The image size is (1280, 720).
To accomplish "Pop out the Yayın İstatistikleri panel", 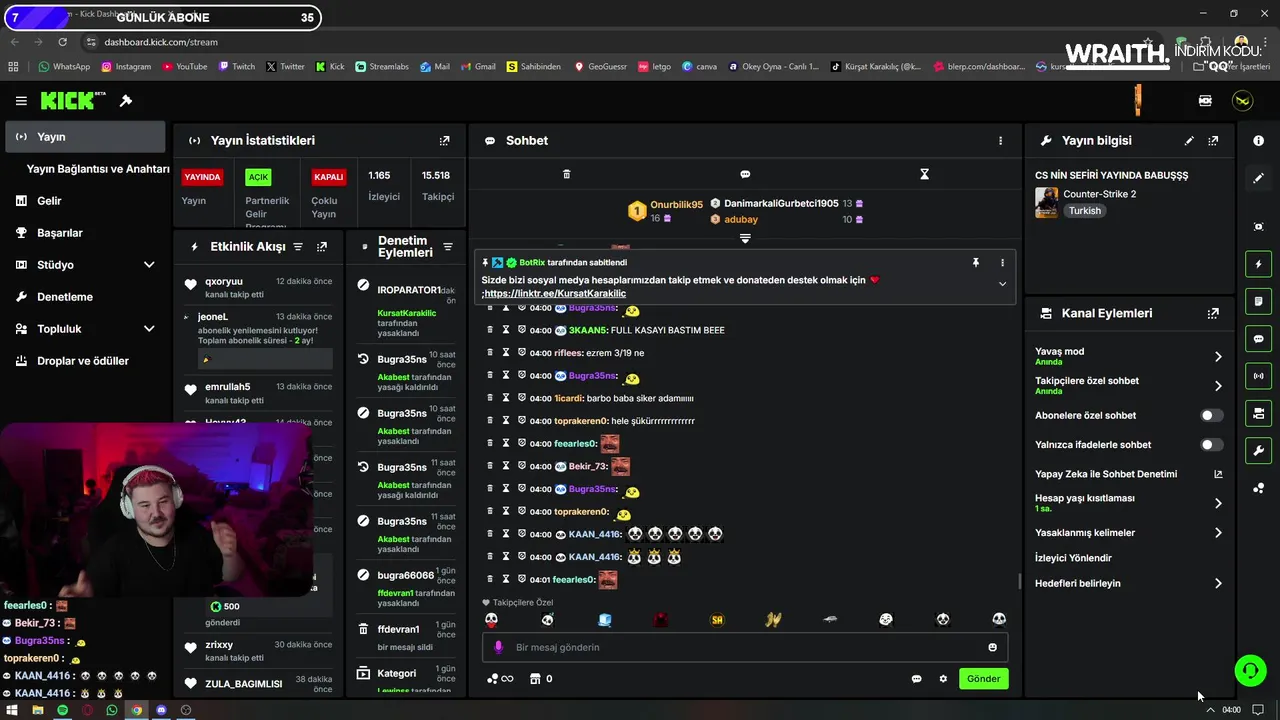I will [445, 141].
